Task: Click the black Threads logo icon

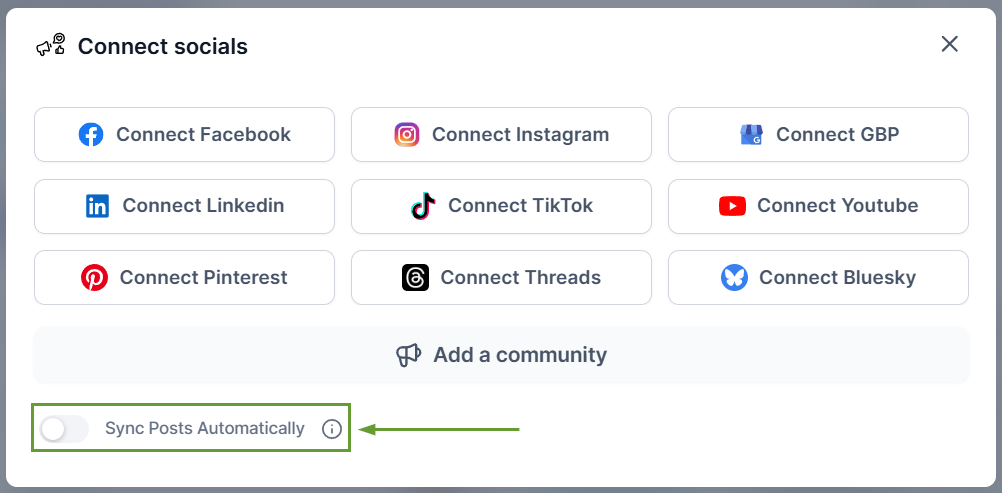Action: [415, 278]
